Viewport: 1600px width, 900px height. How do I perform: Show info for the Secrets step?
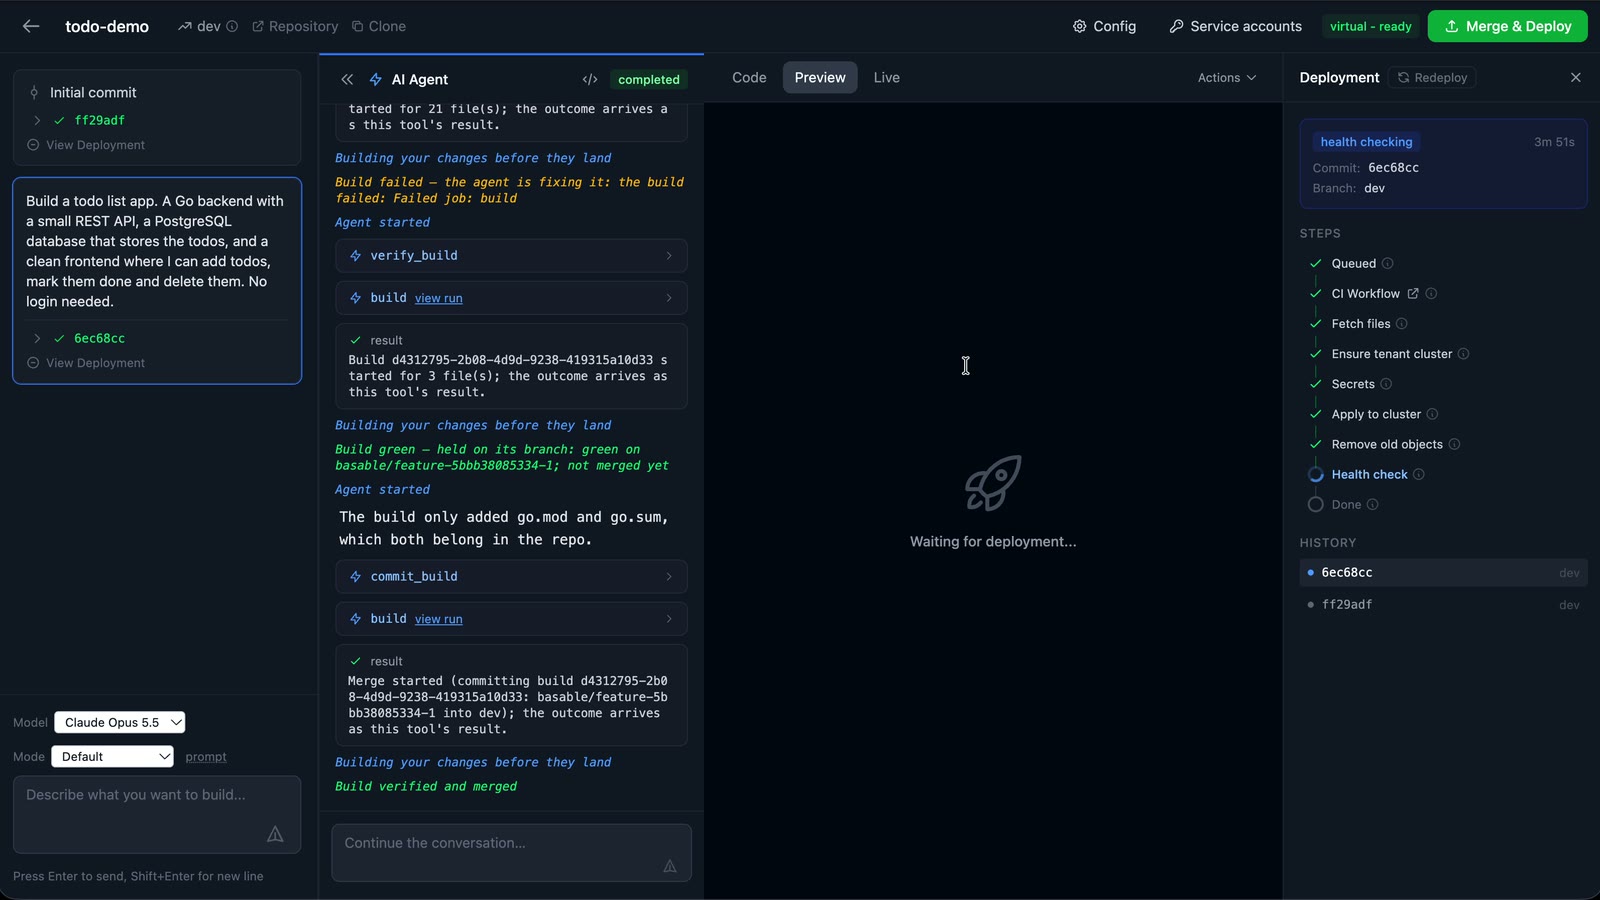[x=1386, y=383]
